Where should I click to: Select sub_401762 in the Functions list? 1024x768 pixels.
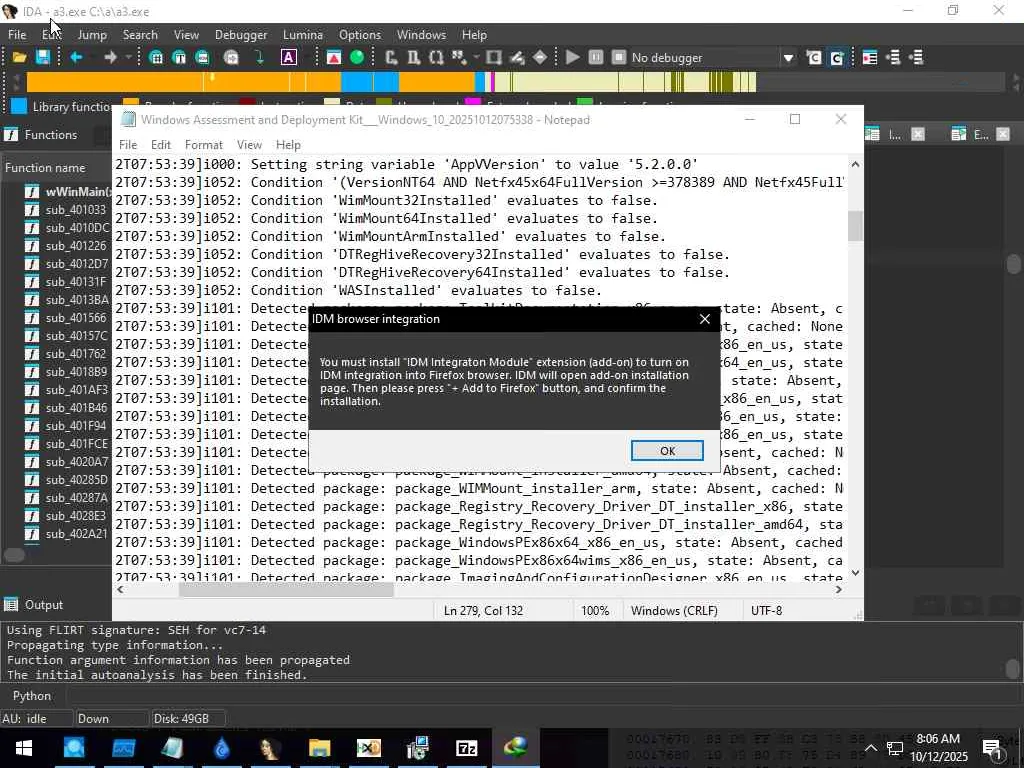(x=68, y=353)
